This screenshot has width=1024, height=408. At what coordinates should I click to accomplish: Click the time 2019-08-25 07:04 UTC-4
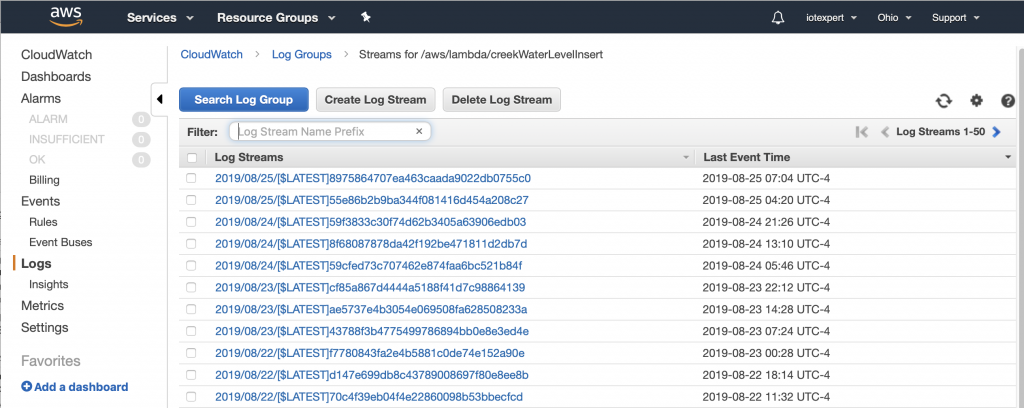point(765,178)
